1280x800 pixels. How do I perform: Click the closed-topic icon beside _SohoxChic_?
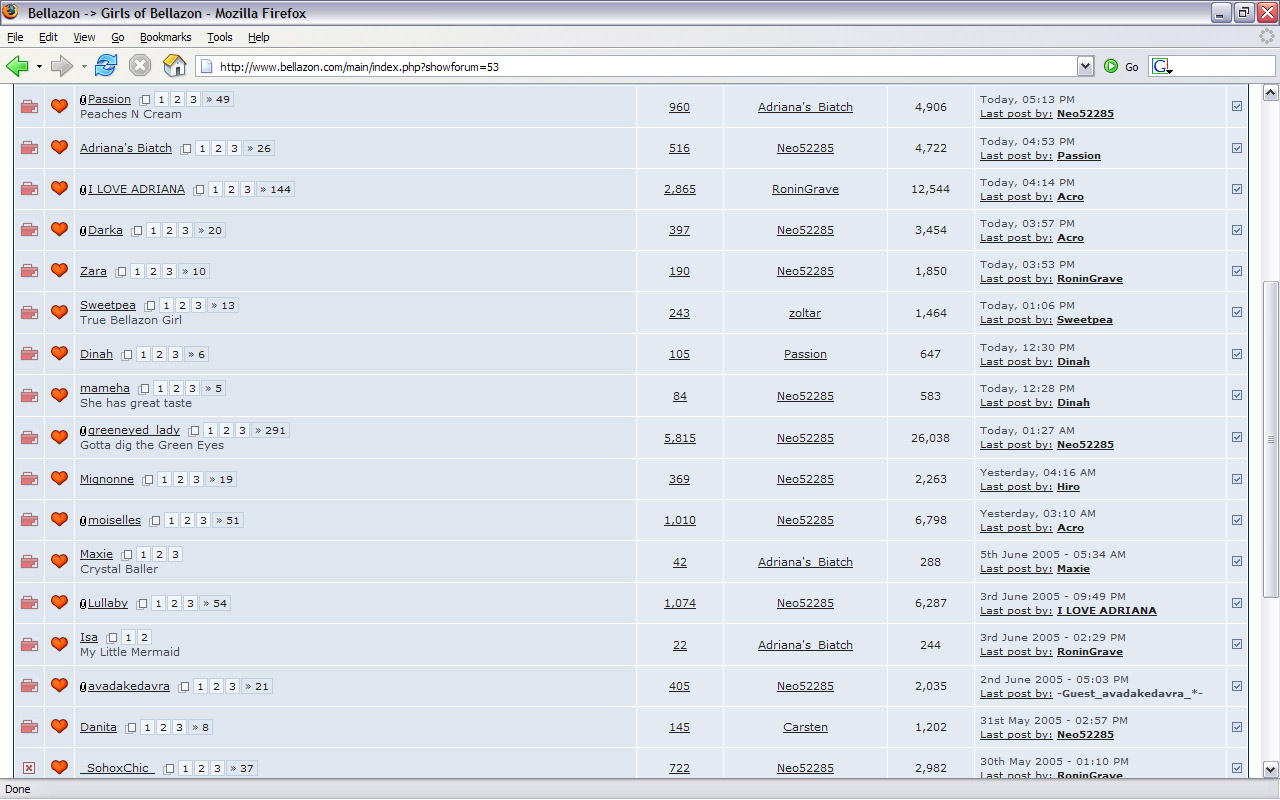click(x=29, y=768)
